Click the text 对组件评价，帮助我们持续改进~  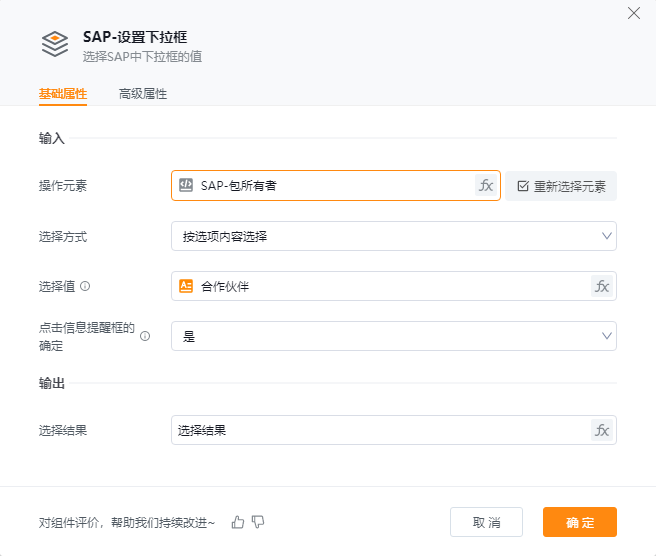click(127, 523)
